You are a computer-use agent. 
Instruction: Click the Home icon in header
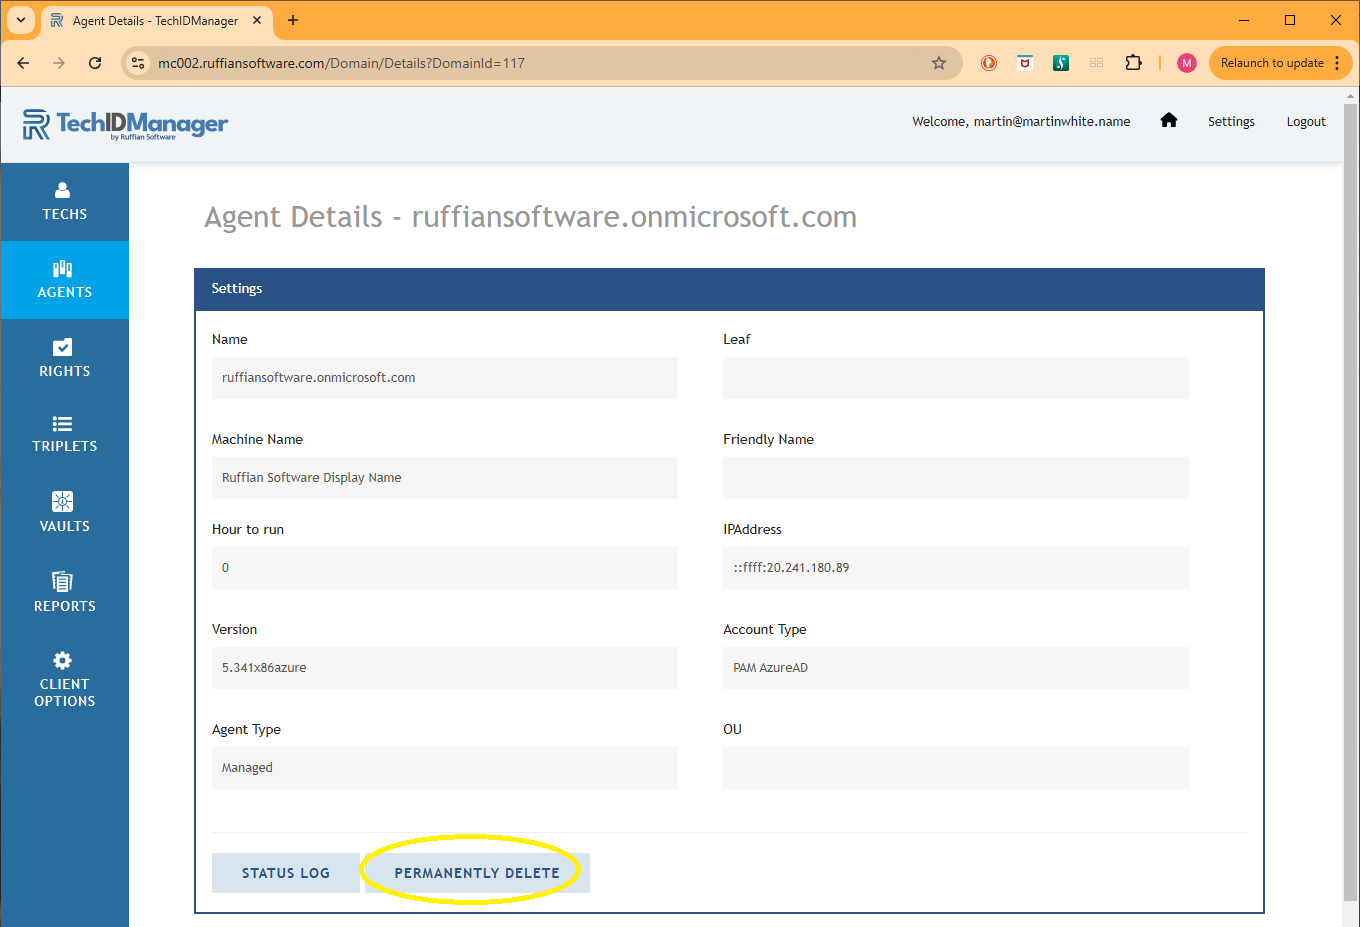click(1168, 121)
